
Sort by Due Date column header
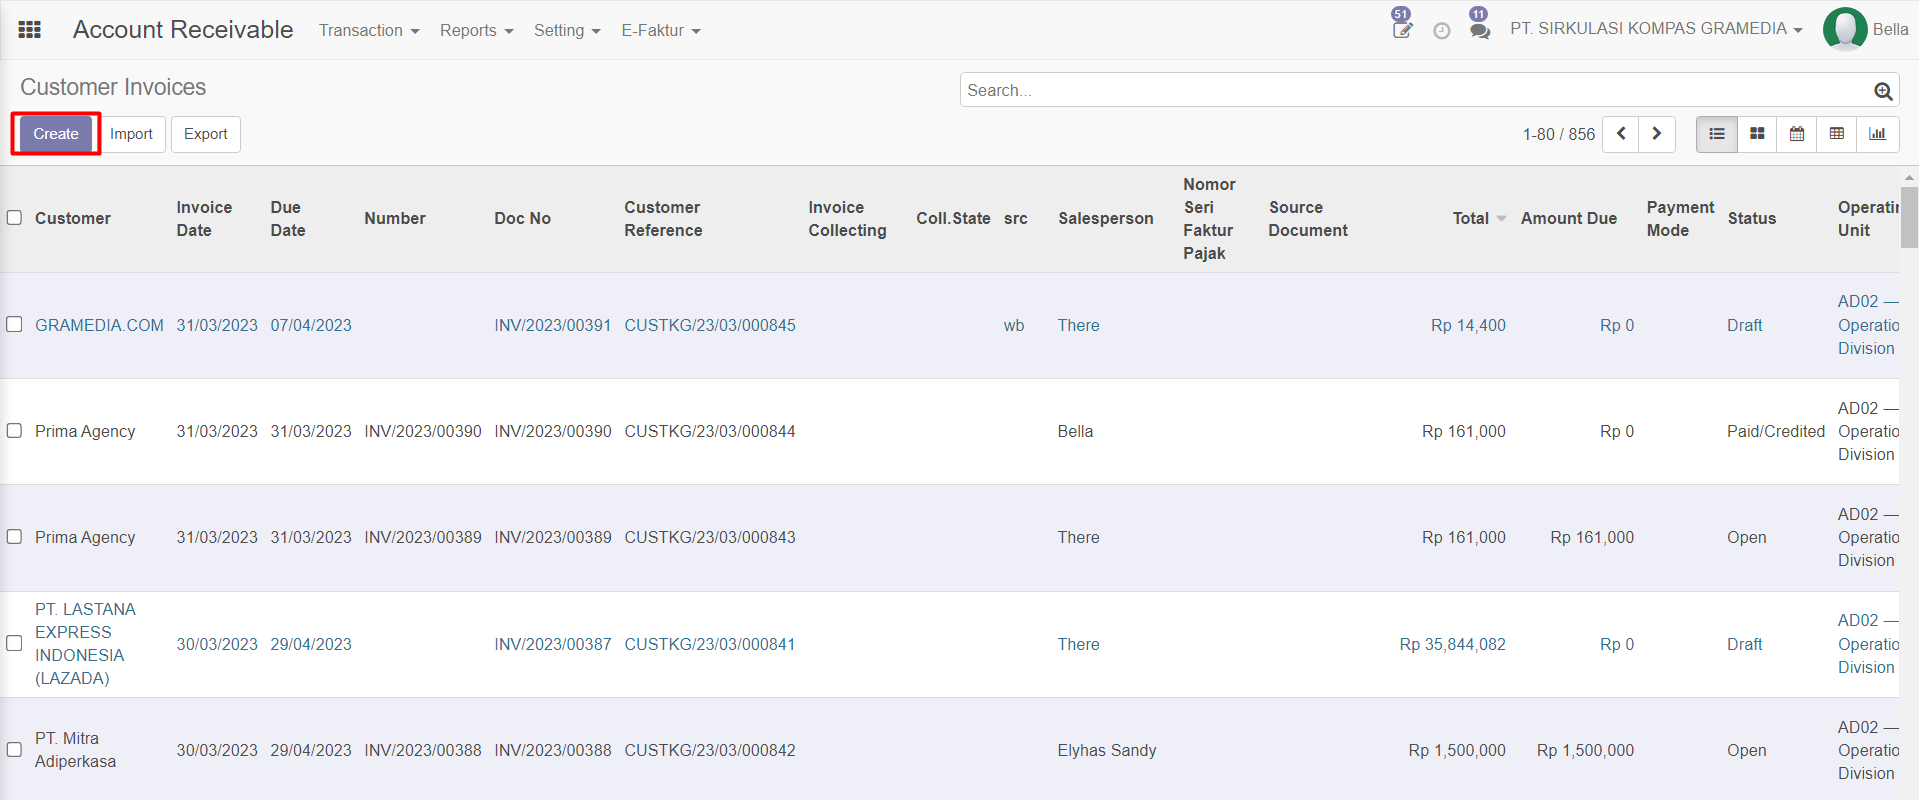(288, 219)
